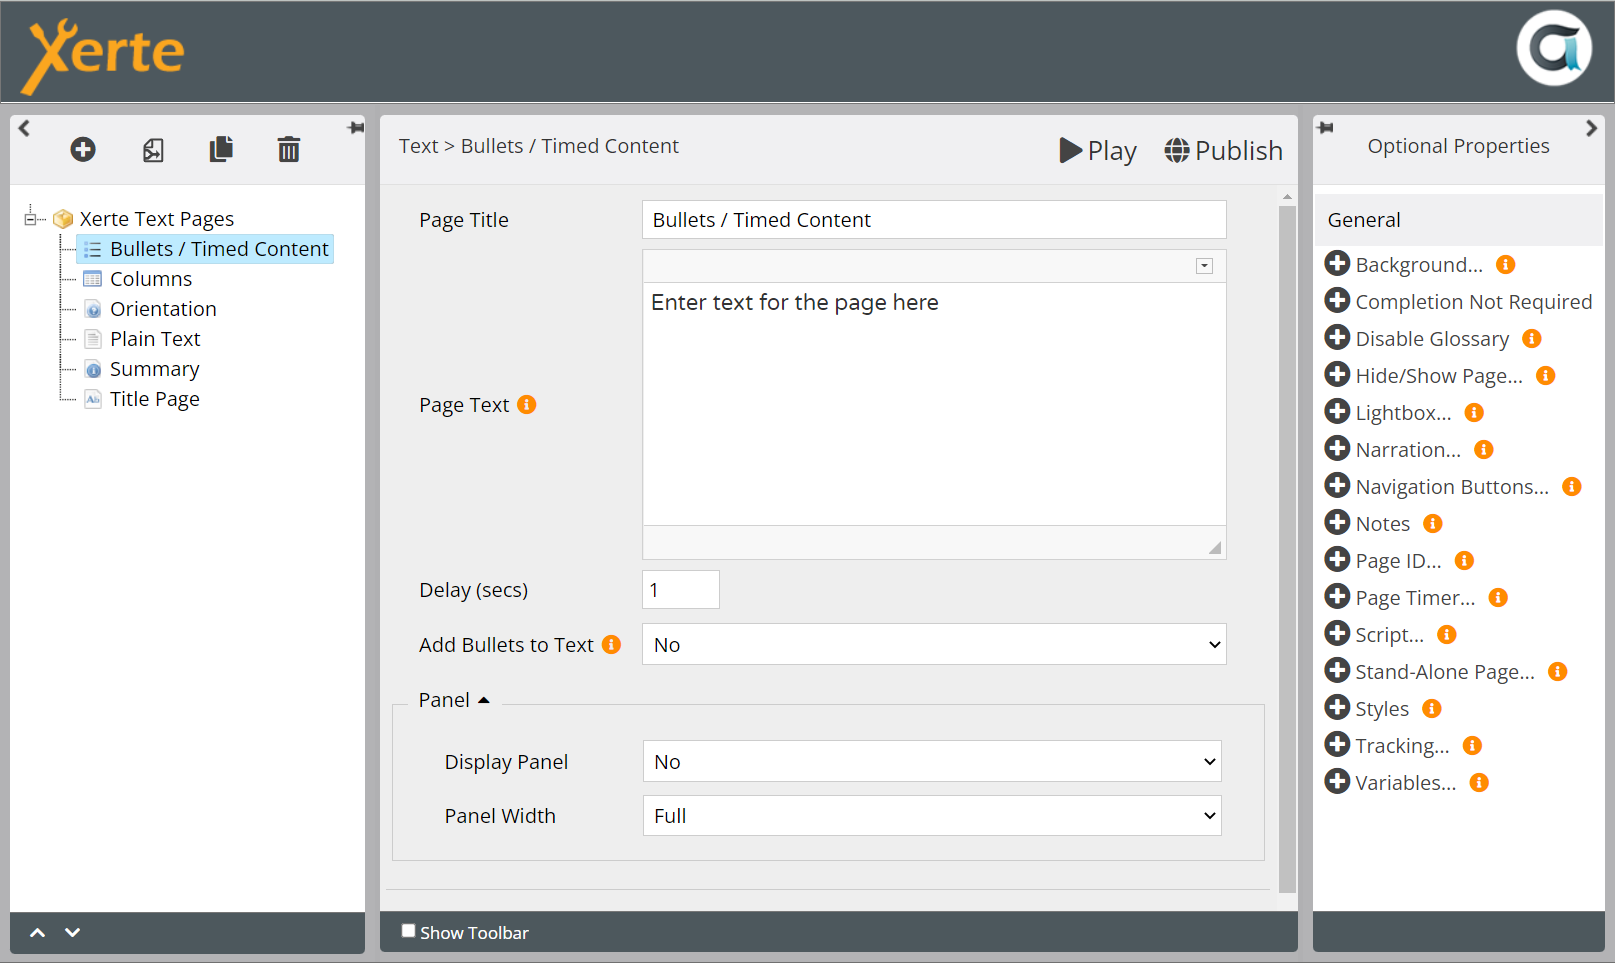The image size is (1615, 963).
Task: Click the duplicate page icon
Action: coord(221,150)
